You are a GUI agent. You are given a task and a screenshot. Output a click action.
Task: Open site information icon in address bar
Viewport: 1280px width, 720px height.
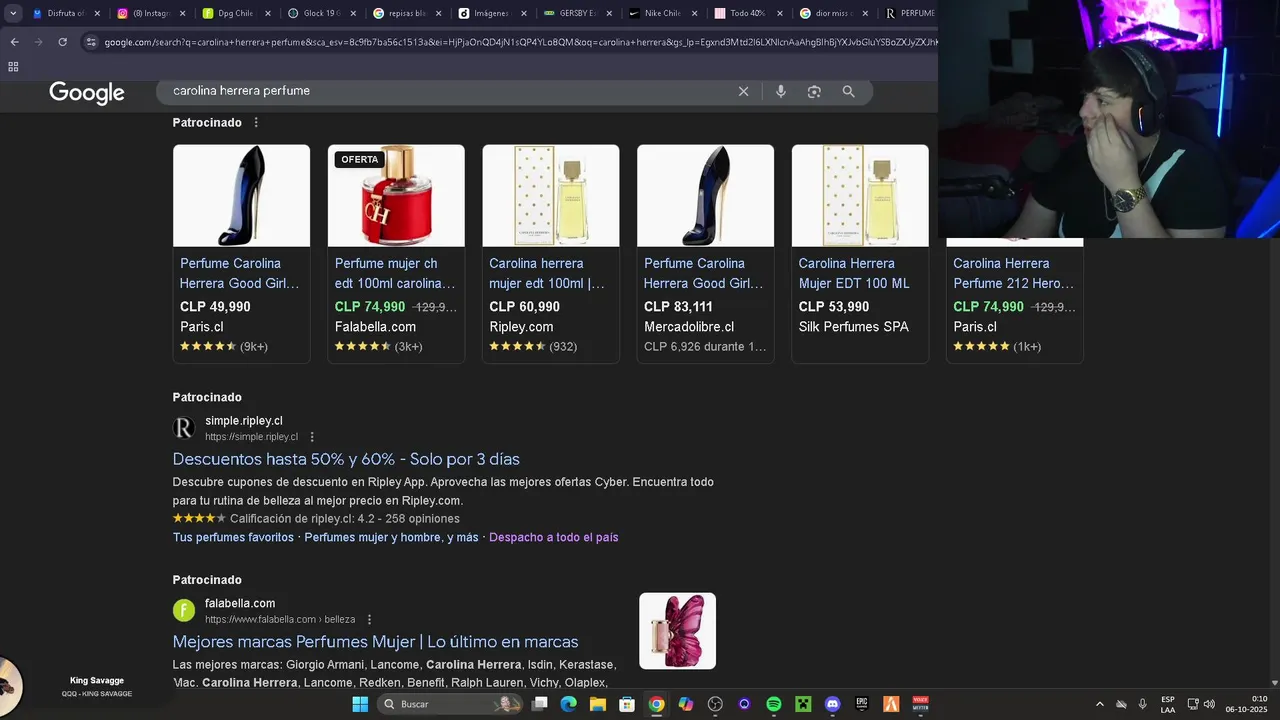coord(91,42)
